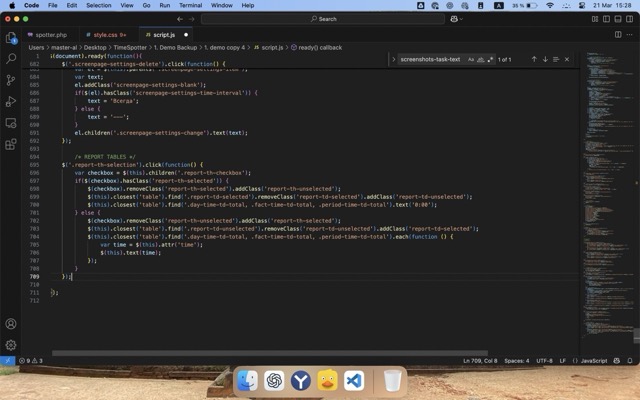Toggle Match Whole Word in find widget
Image resolution: width=640 pixels, height=400 pixels.
point(481,59)
